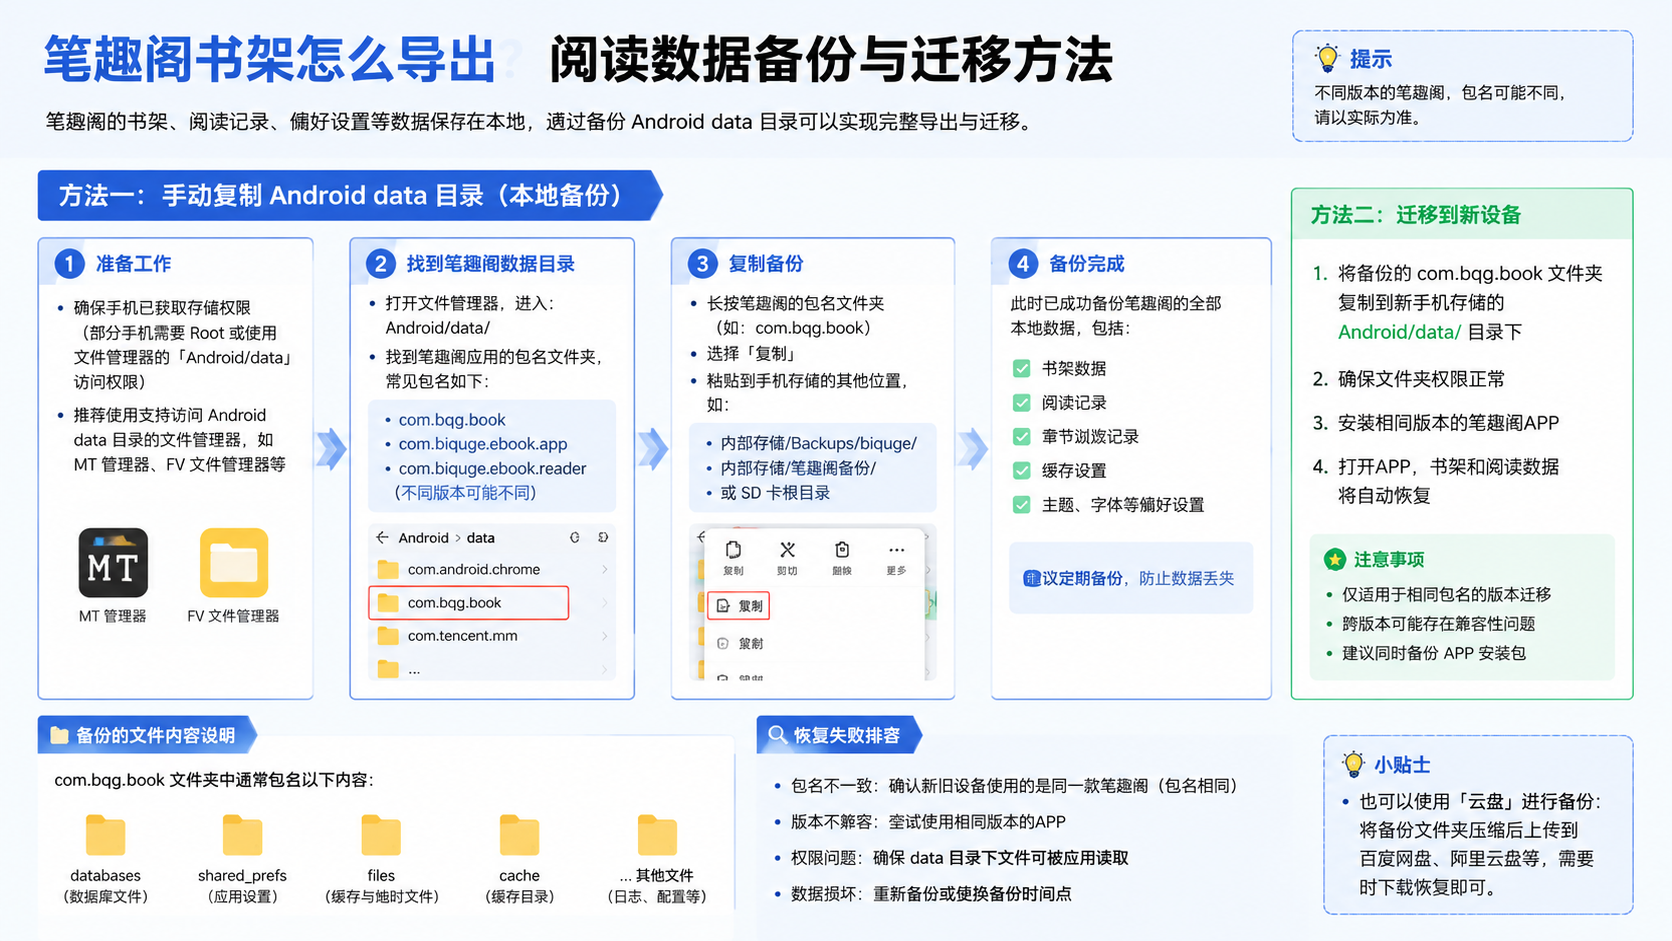Click the folder icon of the com.android.chrome row
The image size is (1672, 941).
coord(388,570)
